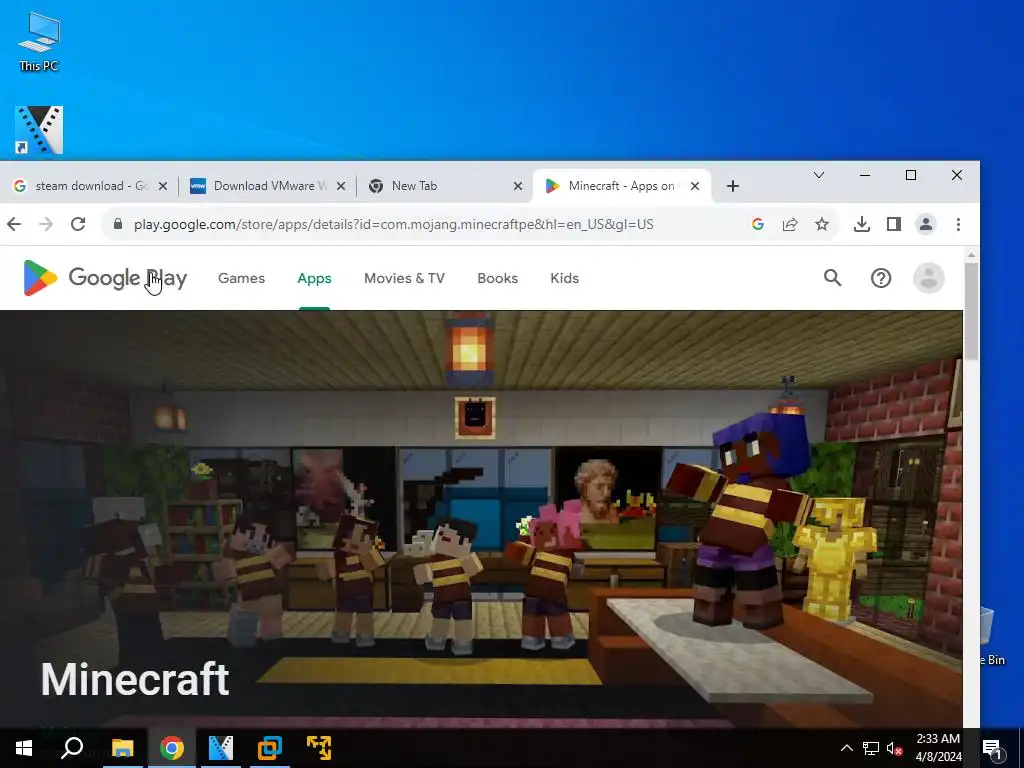
Task: Open This PC desktop icon
Action: point(39,41)
